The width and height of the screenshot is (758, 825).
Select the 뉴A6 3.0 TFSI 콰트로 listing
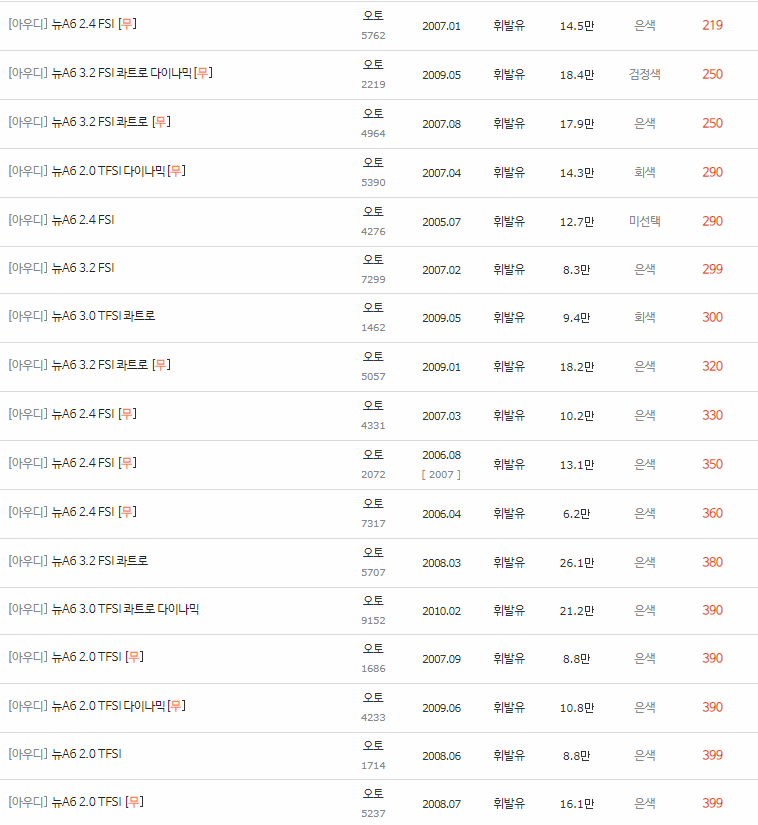tap(105, 317)
